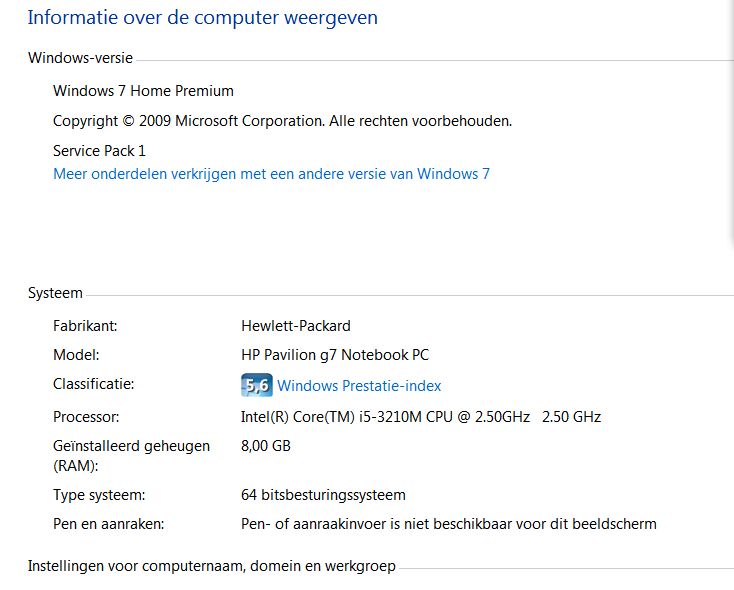
Task: Click the 5,6 performance rating badge
Action: point(256,385)
